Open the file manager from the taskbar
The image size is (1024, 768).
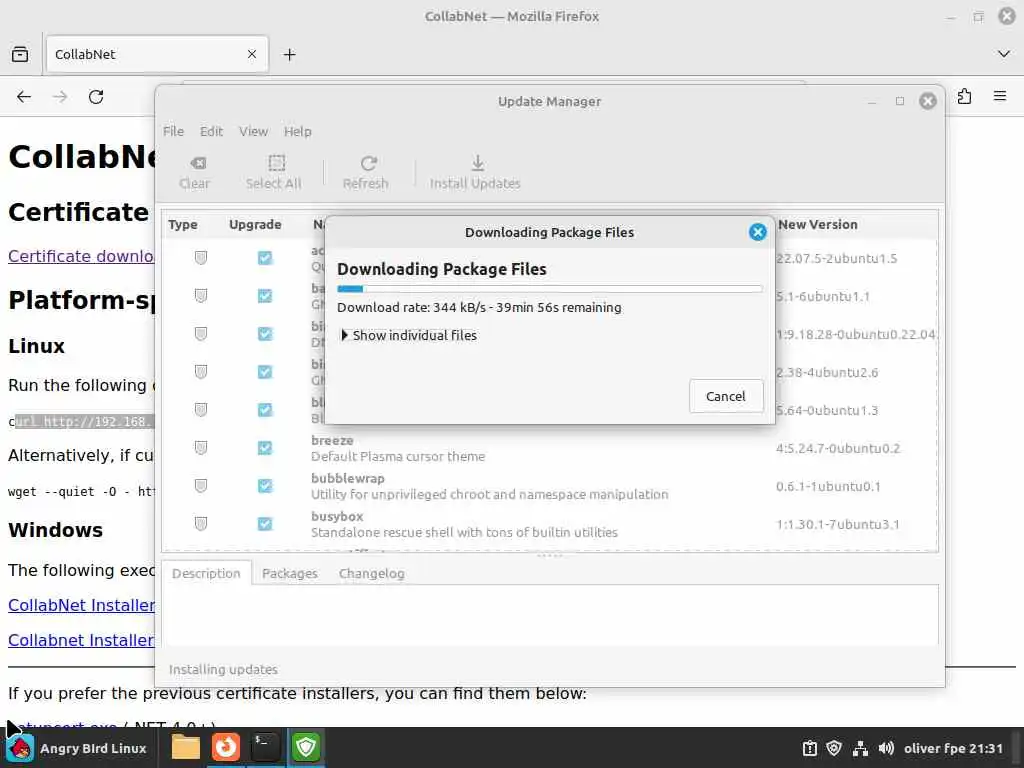(x=185, y=747)
